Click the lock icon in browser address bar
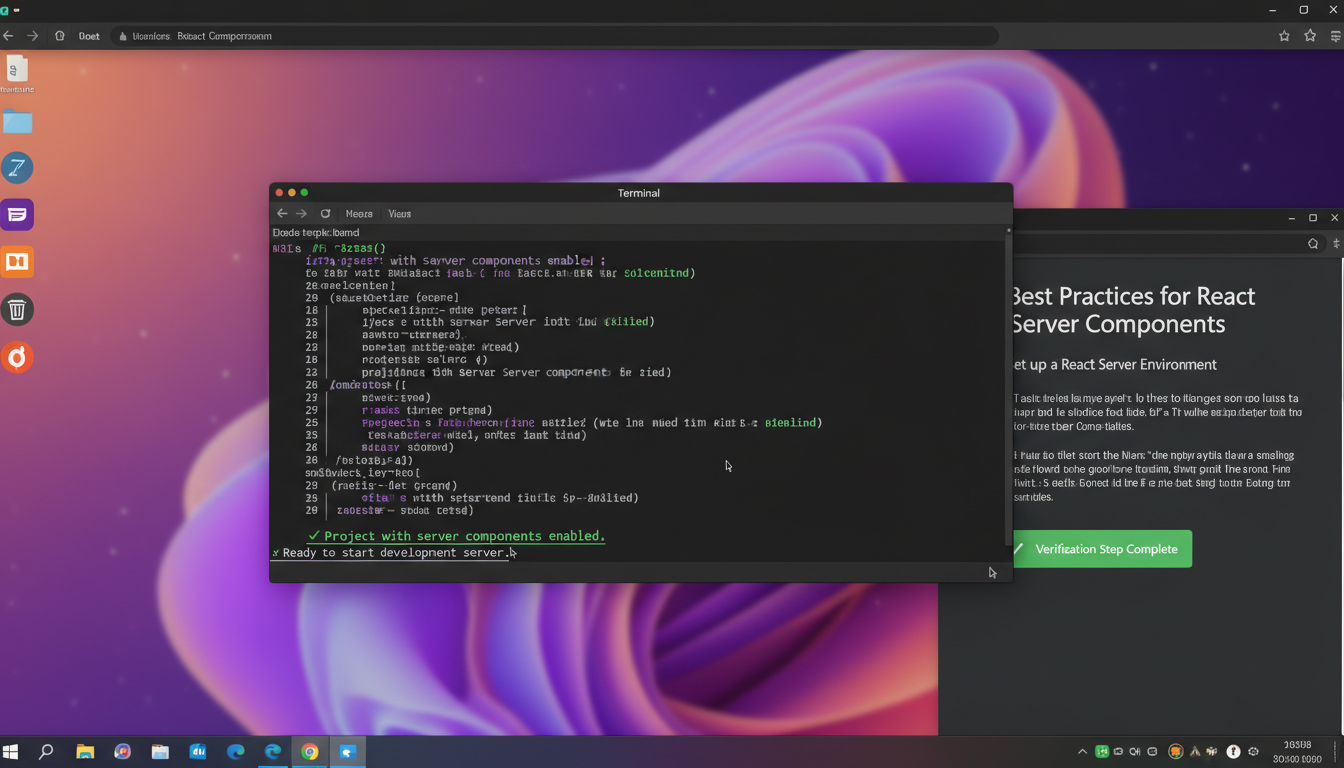The image size is (1344, 768). pos(123,36)
